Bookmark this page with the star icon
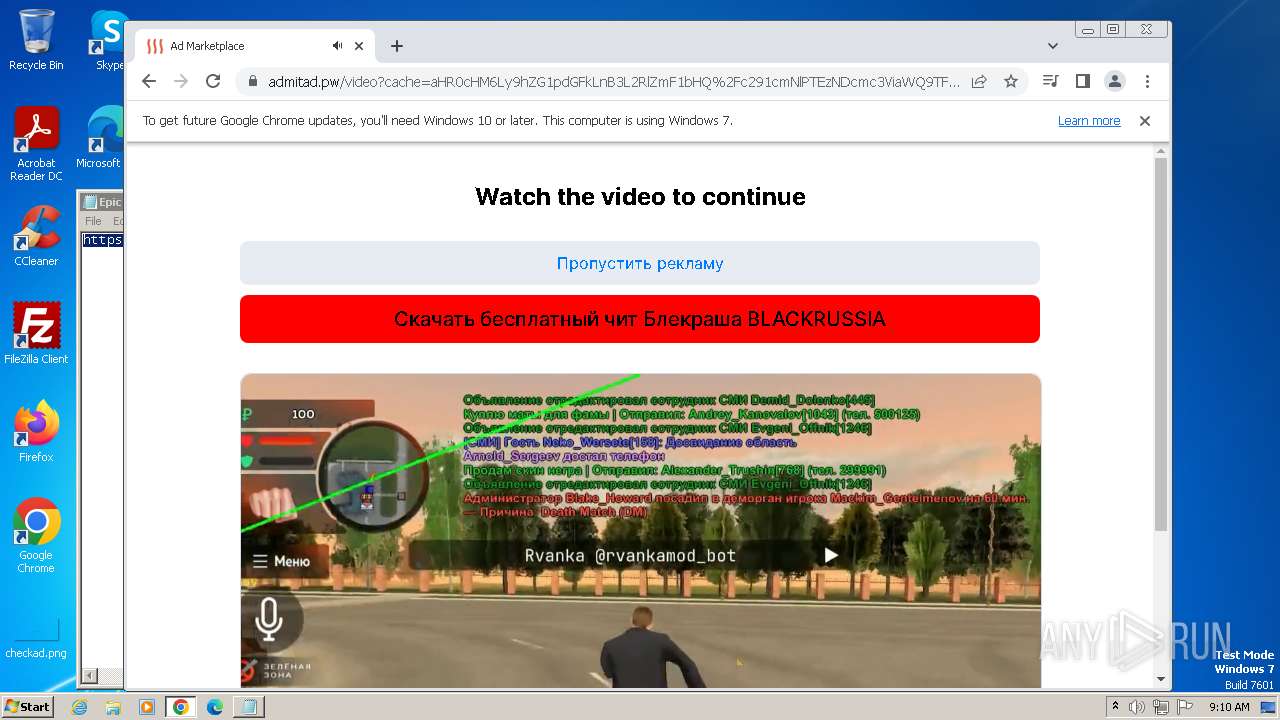1280x720 pixels. click(1011, 81)
